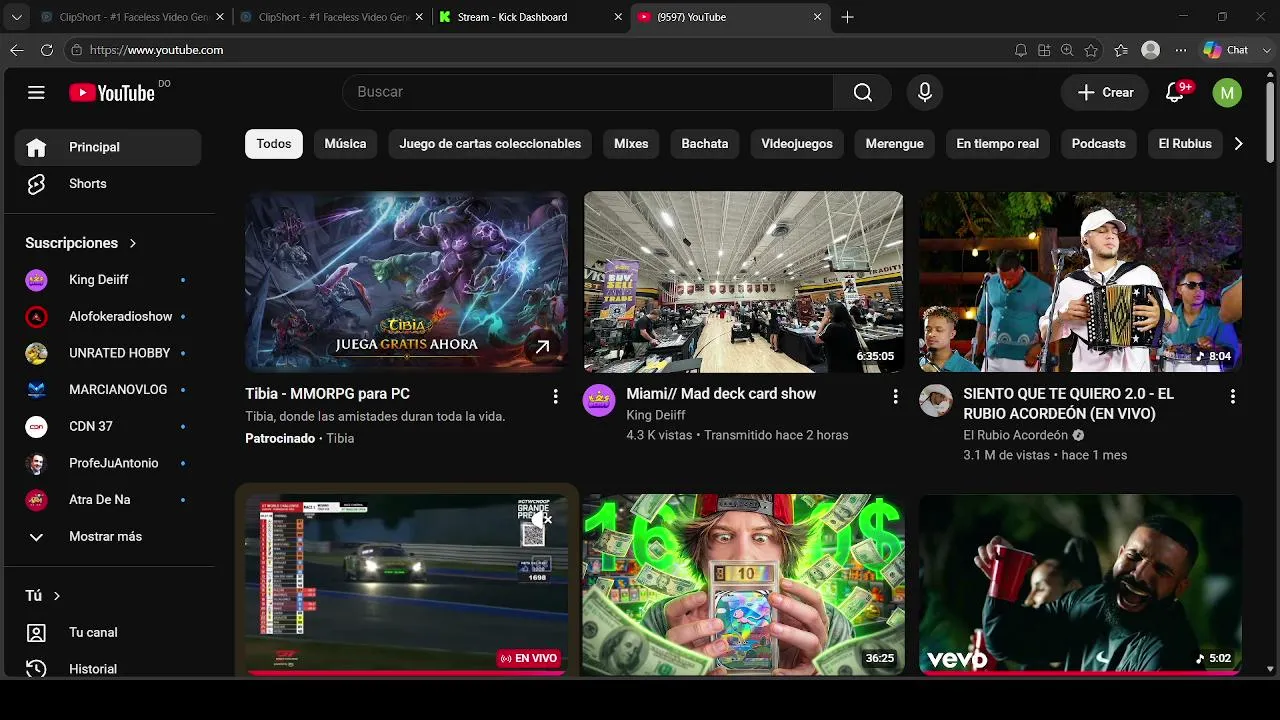The height and width of the screenshot is (720, 1280).
Task: Open YouTube notifications bell with 9+ badge
Action: point(1176,92)
